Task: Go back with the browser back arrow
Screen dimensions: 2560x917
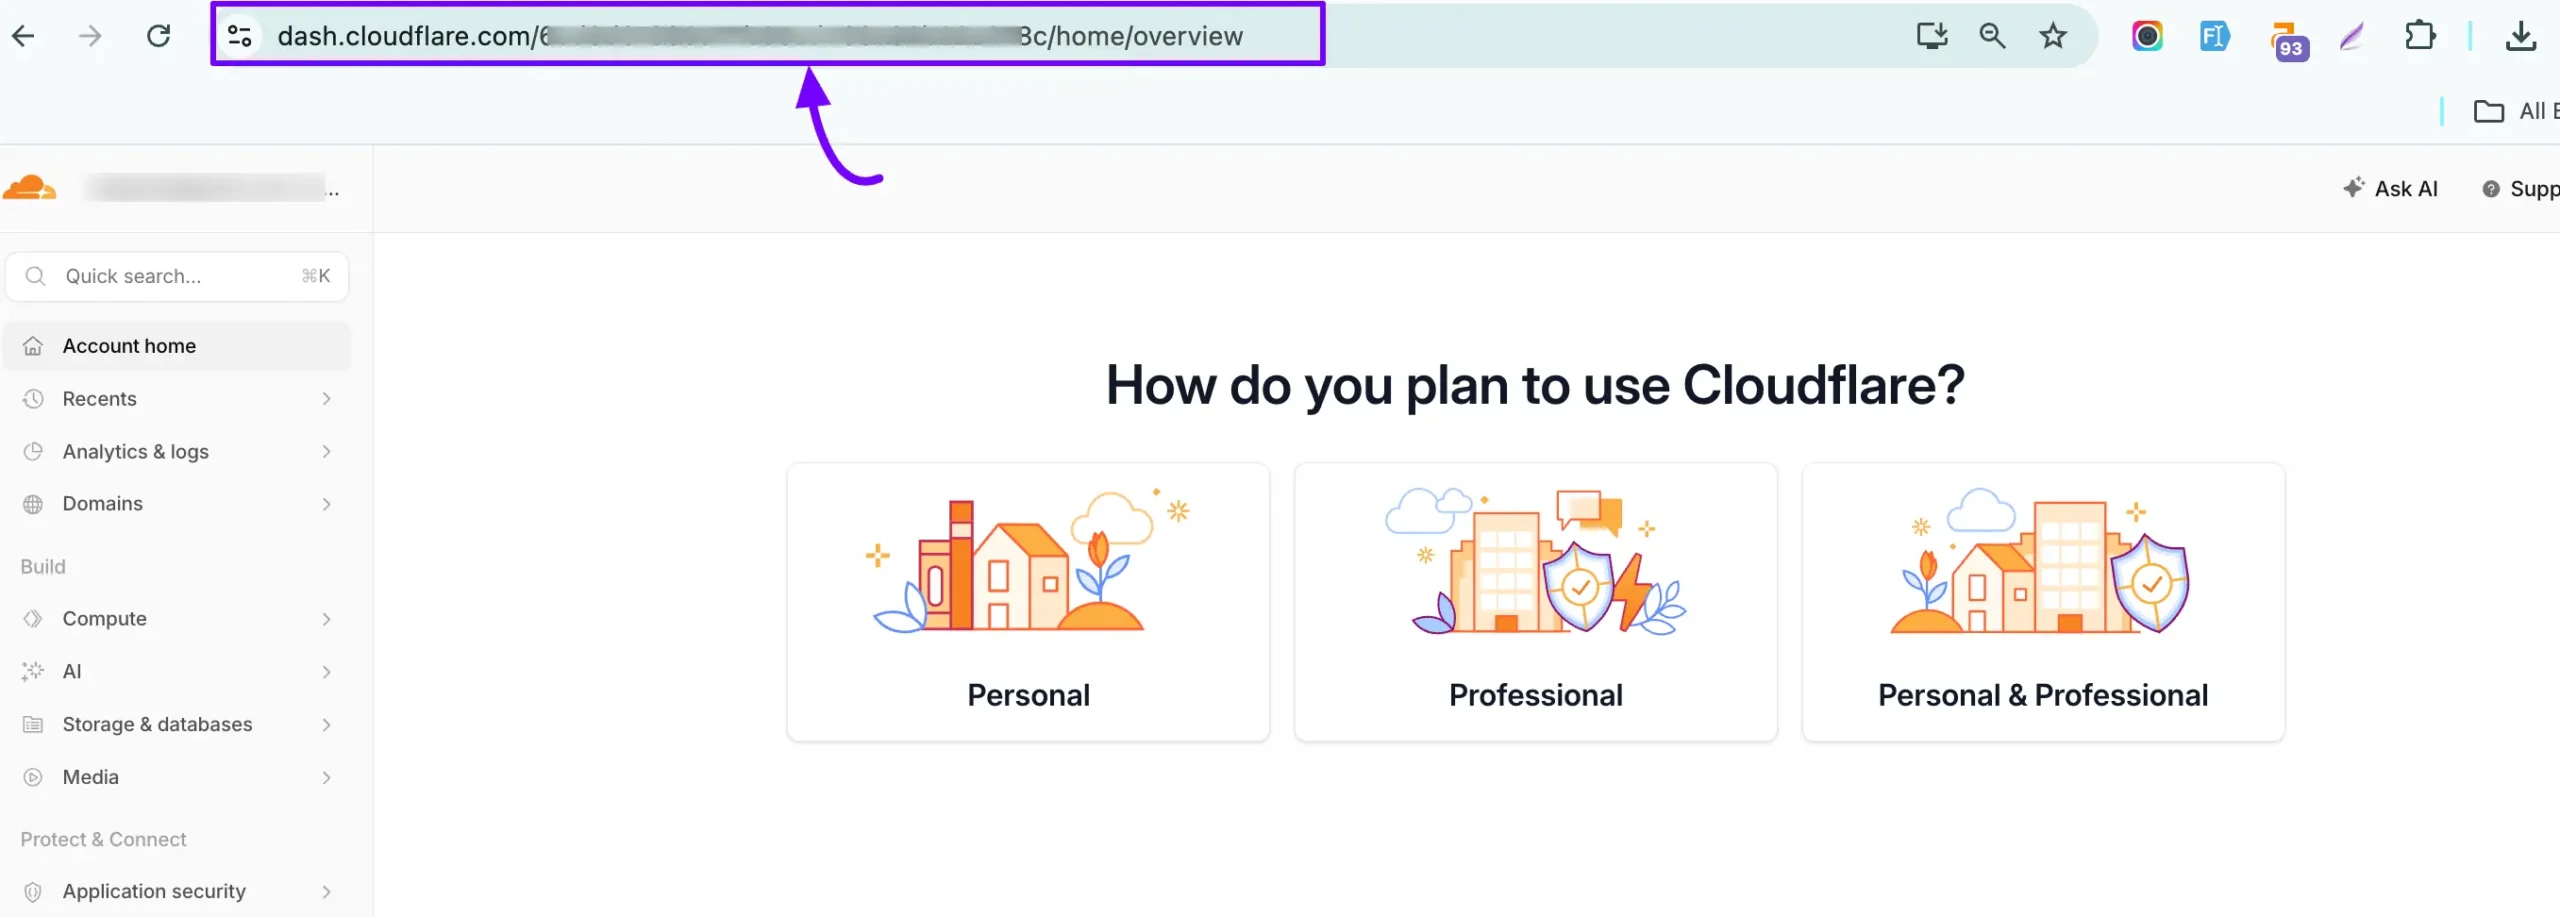Action: pyautogui.click(x=24, y=36)
